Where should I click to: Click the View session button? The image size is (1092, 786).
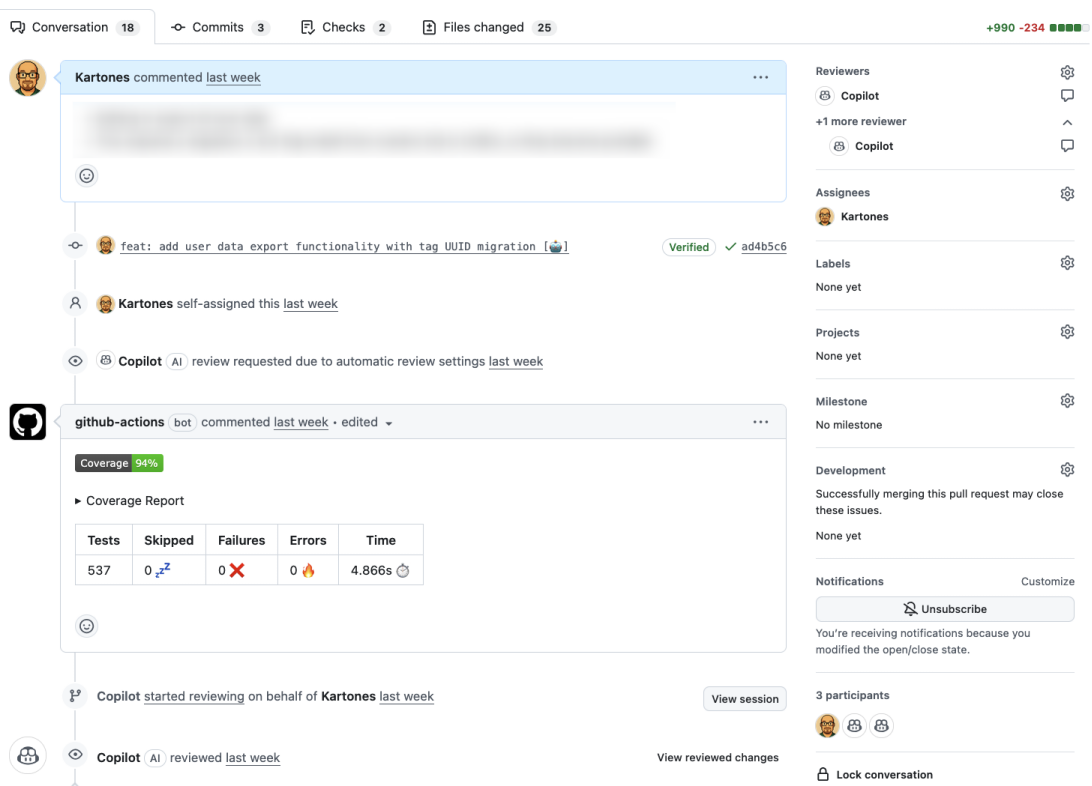744,699
